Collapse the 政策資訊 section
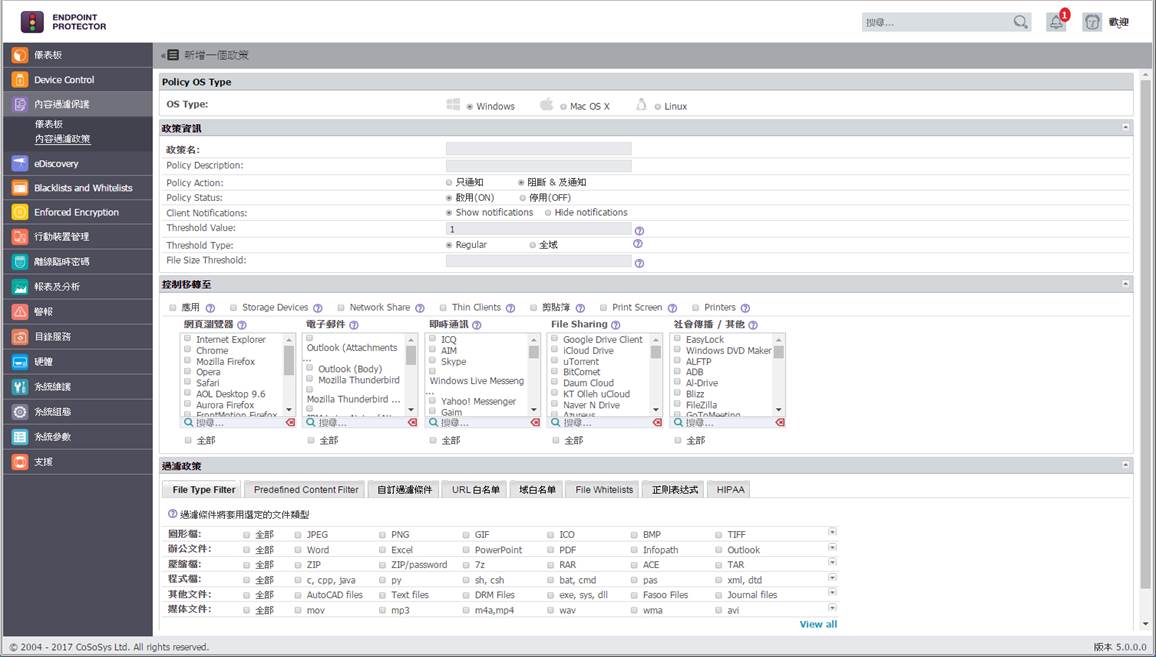Viewport: 1156px width, 657px height. 1126,128
